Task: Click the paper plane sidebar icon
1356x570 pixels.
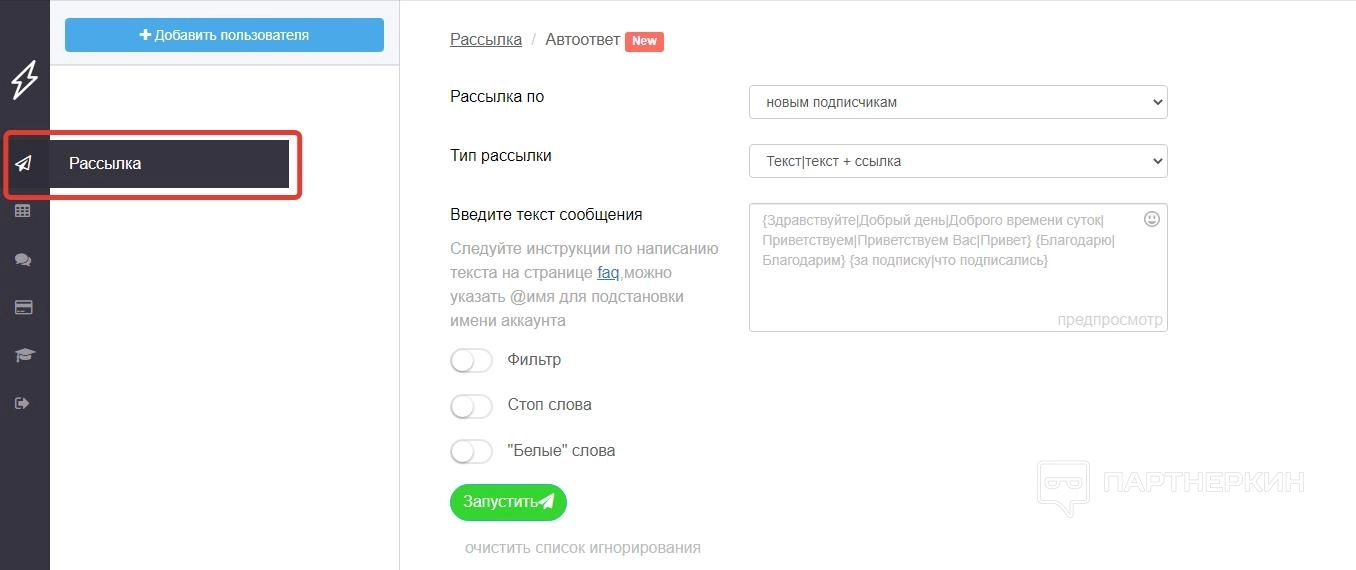Action: click(x=23, y=164)
